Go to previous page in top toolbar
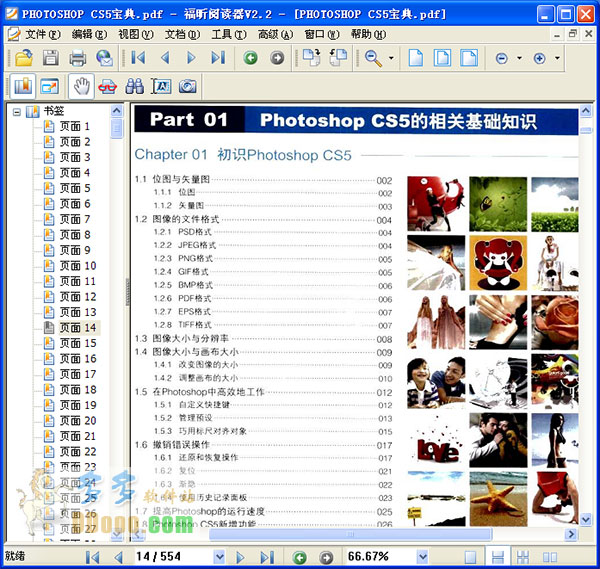Viewport: 600px width, 569px height. [x=165, y=58]
